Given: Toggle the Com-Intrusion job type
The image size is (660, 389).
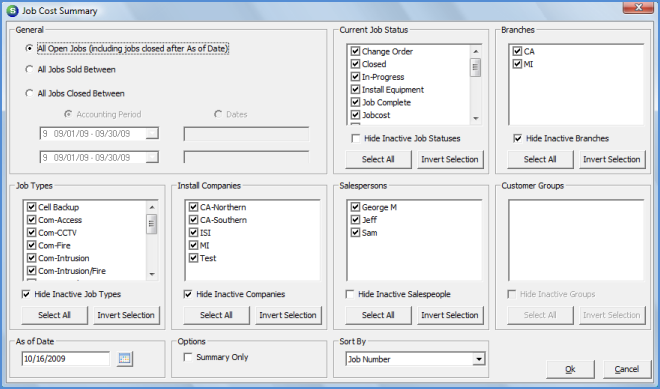Looking at the screenshot, I should click(x=32, y=258).
